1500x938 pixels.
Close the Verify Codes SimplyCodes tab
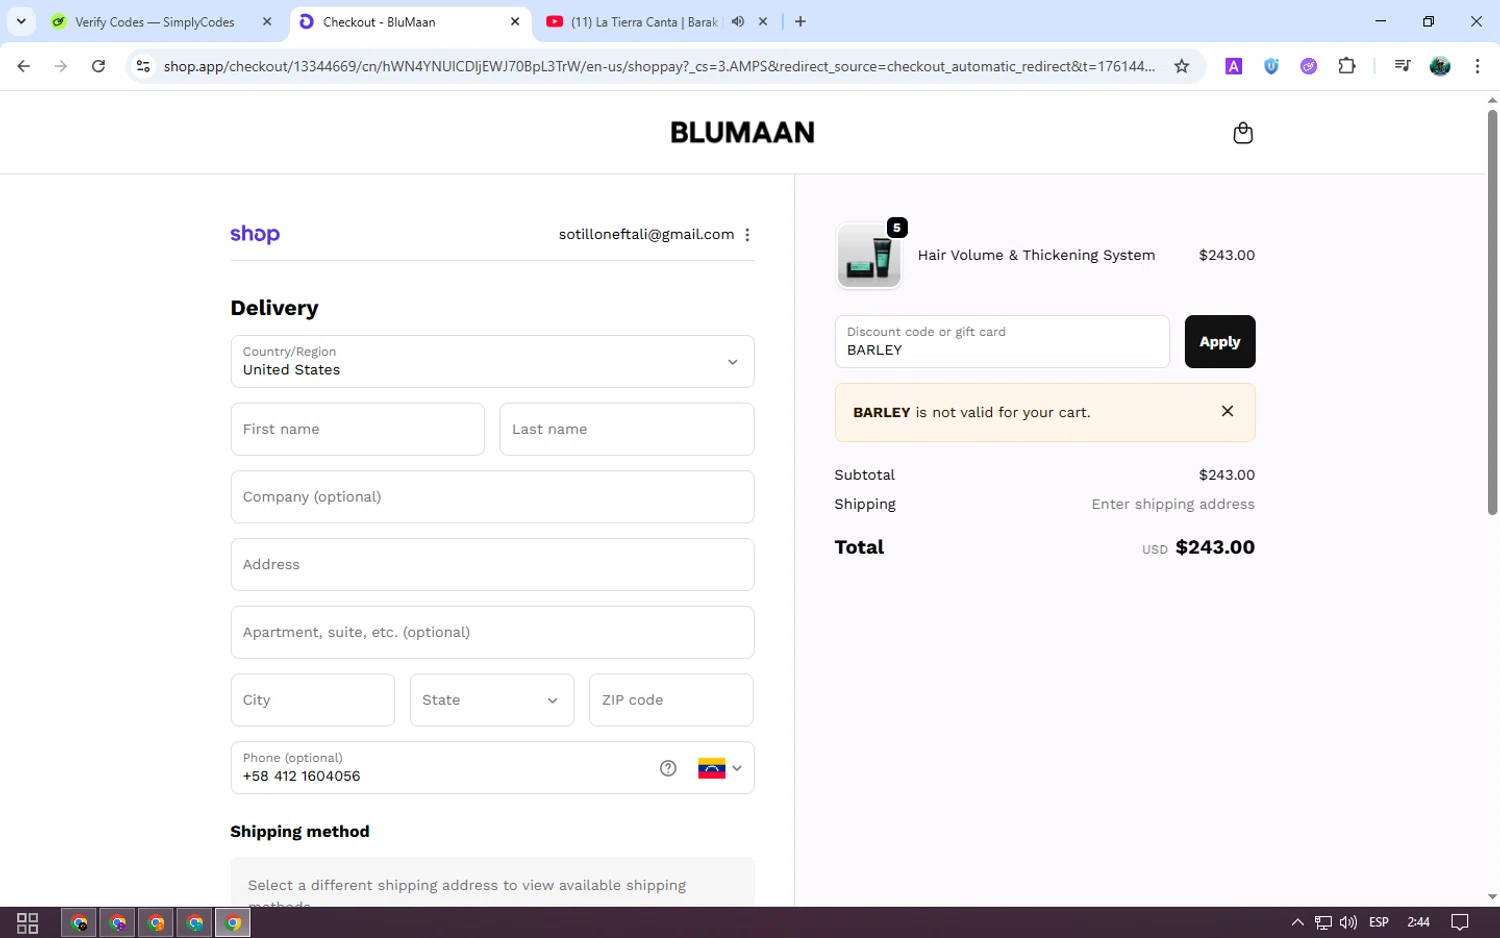point(267,21)
